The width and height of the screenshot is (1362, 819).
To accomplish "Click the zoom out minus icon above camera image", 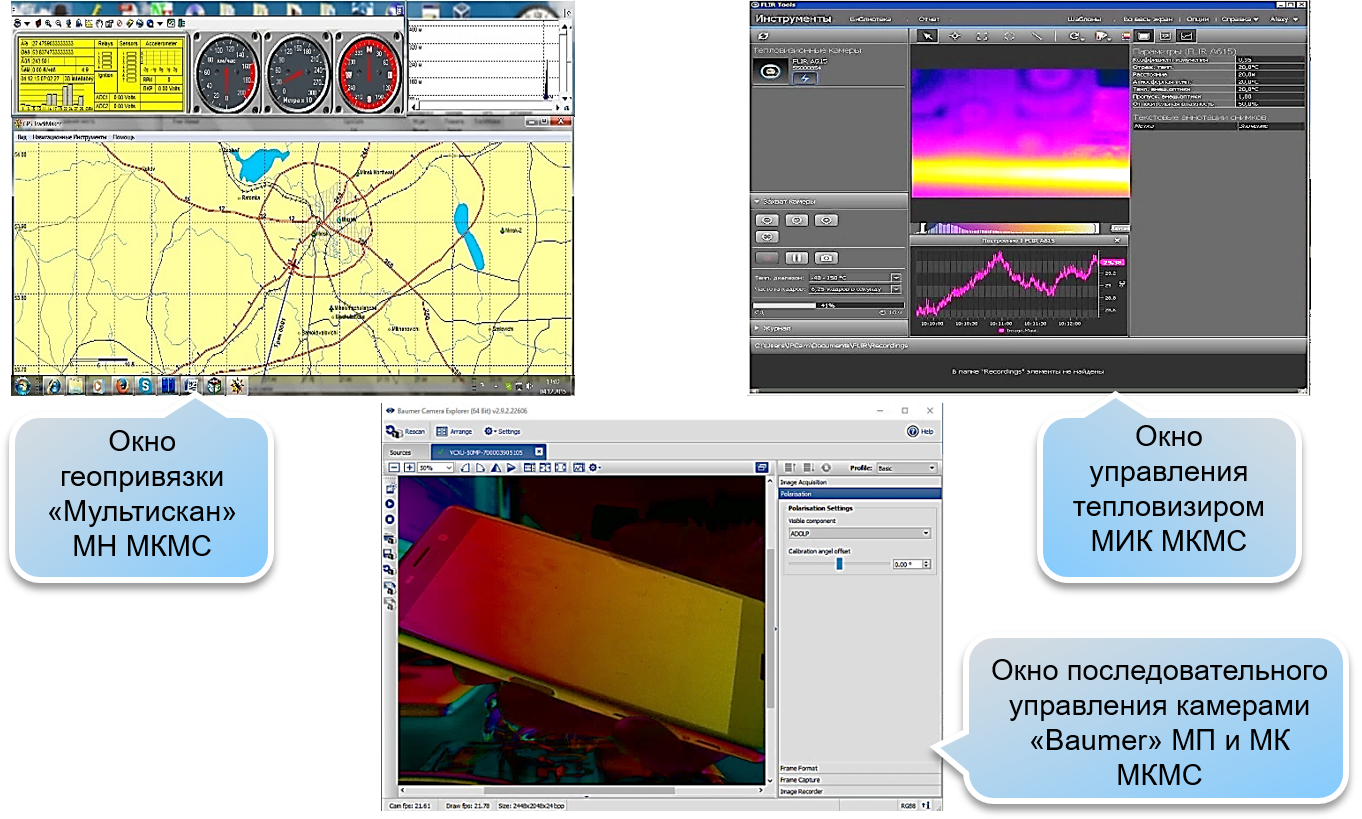I will (x=394, y=467).
